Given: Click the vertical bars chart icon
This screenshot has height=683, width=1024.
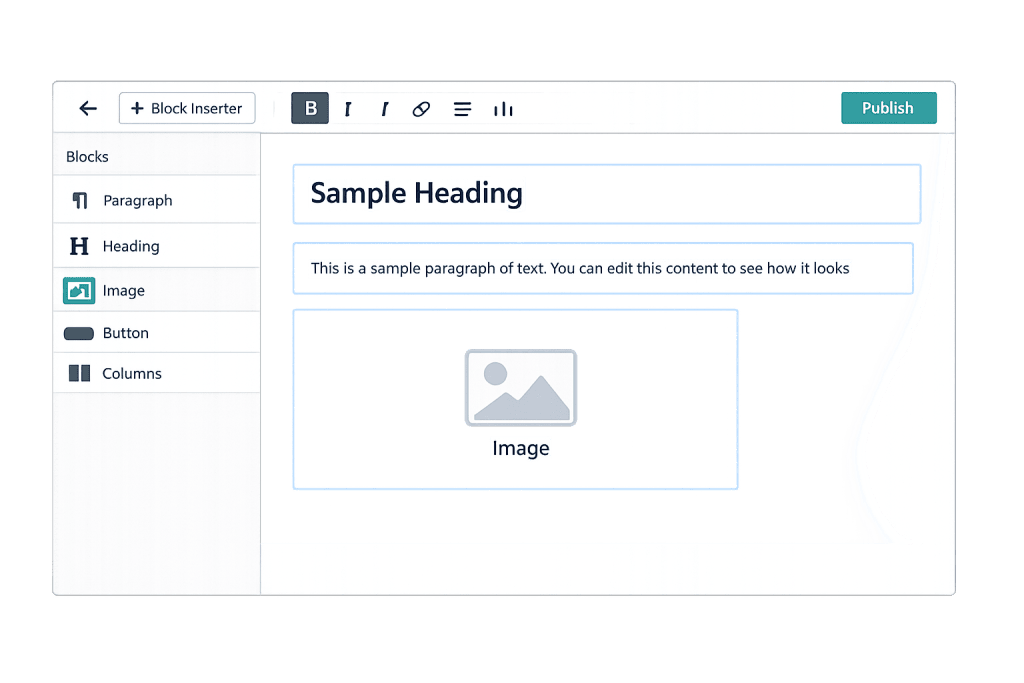Looking at the screenshot, I should 503,109.
